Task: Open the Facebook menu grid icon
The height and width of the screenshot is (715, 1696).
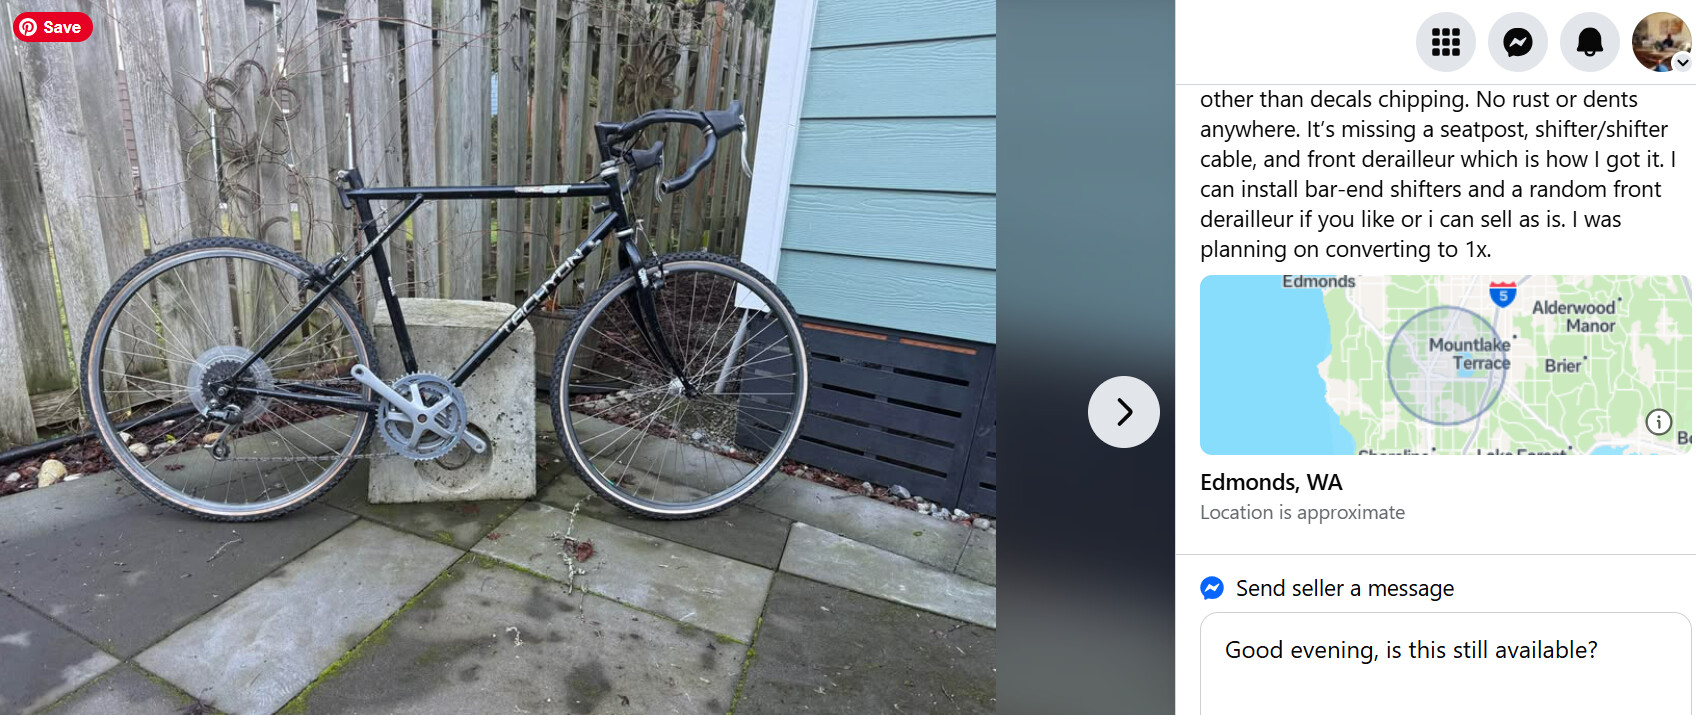Action: tap(1446, 42)
